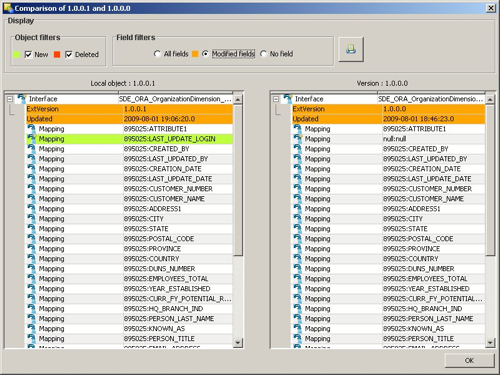Select right pane Updated 18:46:23 row
Viewport: 500px width, 375px height.
coord(389,119)
